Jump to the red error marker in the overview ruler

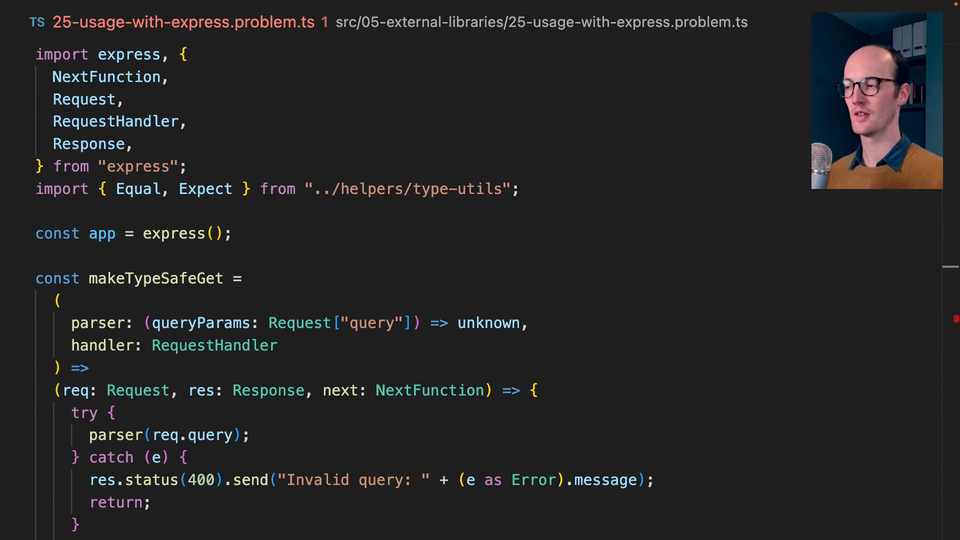point(955,319)
